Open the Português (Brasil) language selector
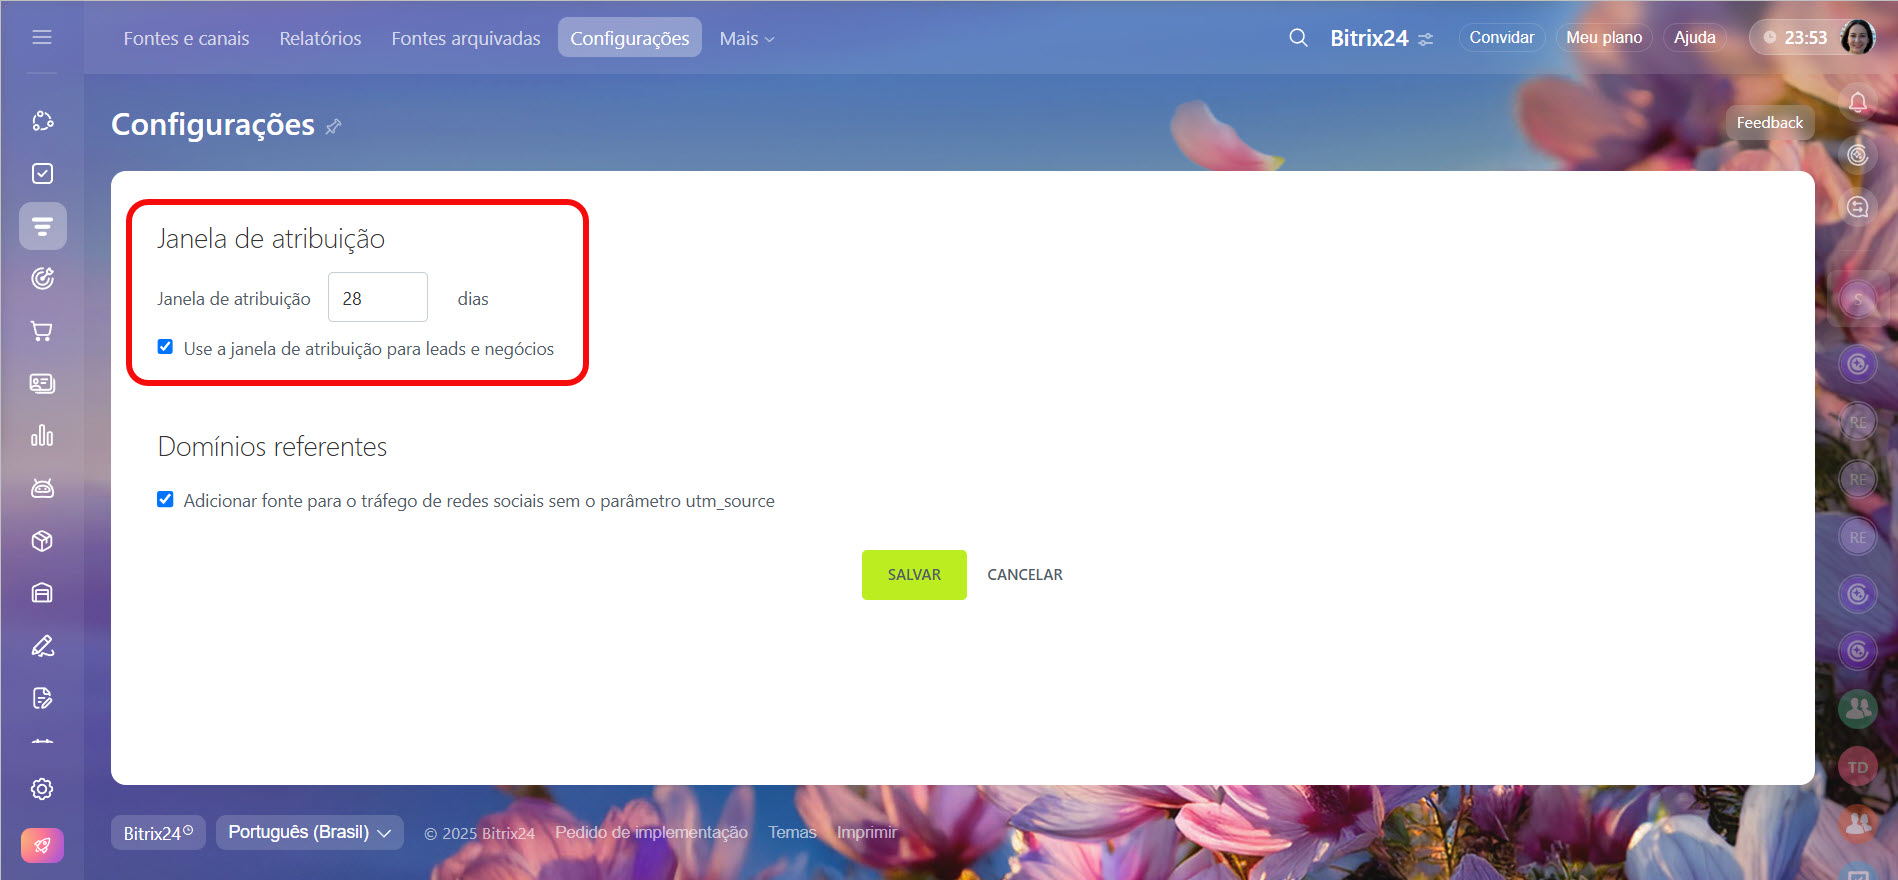The width and height of the screenshot is (1898, 880). point(309,832)
